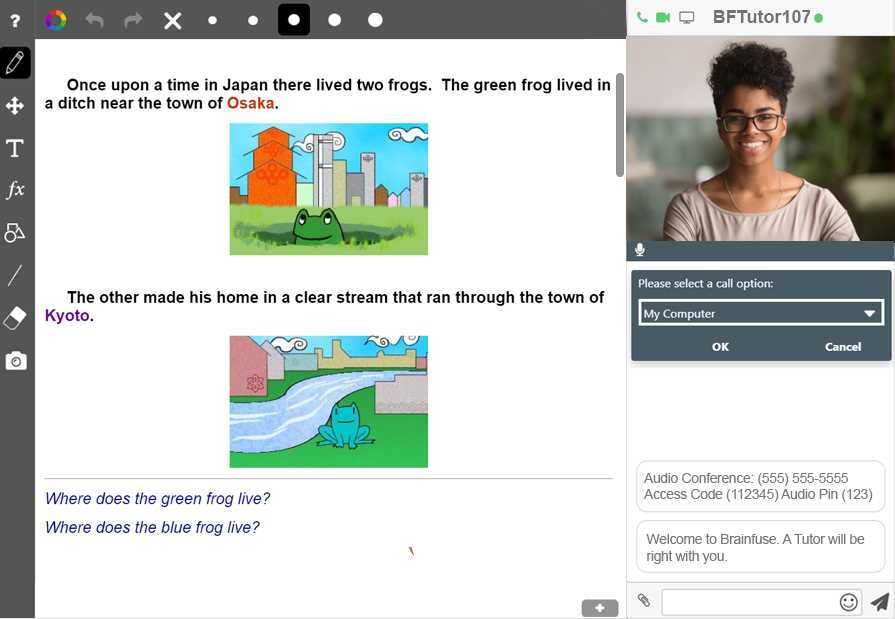Viewport: 895px width, 619px height.
Task: Confirm call option with OK
Action: pyautogui.click(x=720, y=347)
